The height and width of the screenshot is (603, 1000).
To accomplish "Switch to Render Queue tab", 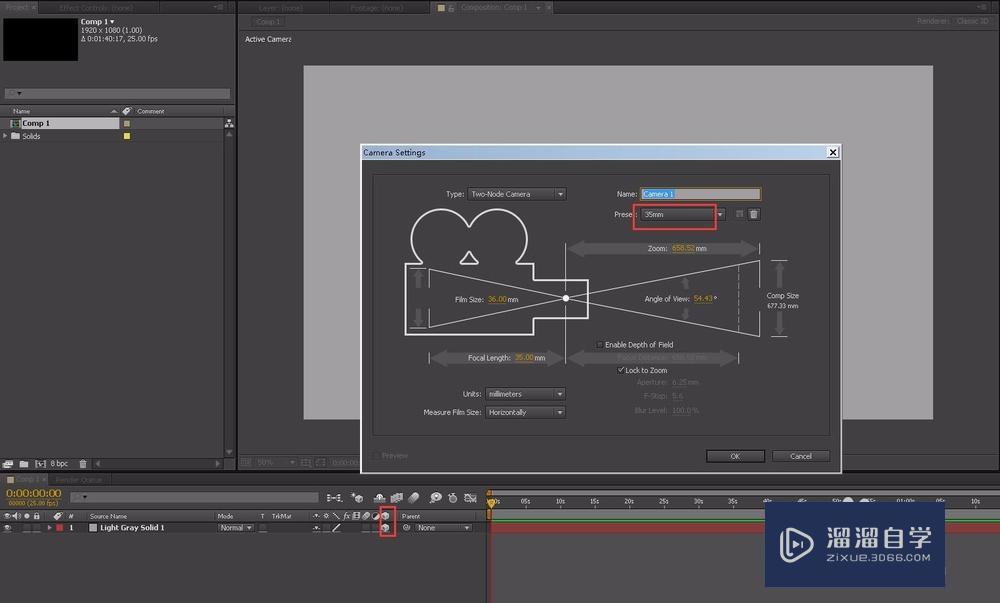I will [x=79, y=479].
